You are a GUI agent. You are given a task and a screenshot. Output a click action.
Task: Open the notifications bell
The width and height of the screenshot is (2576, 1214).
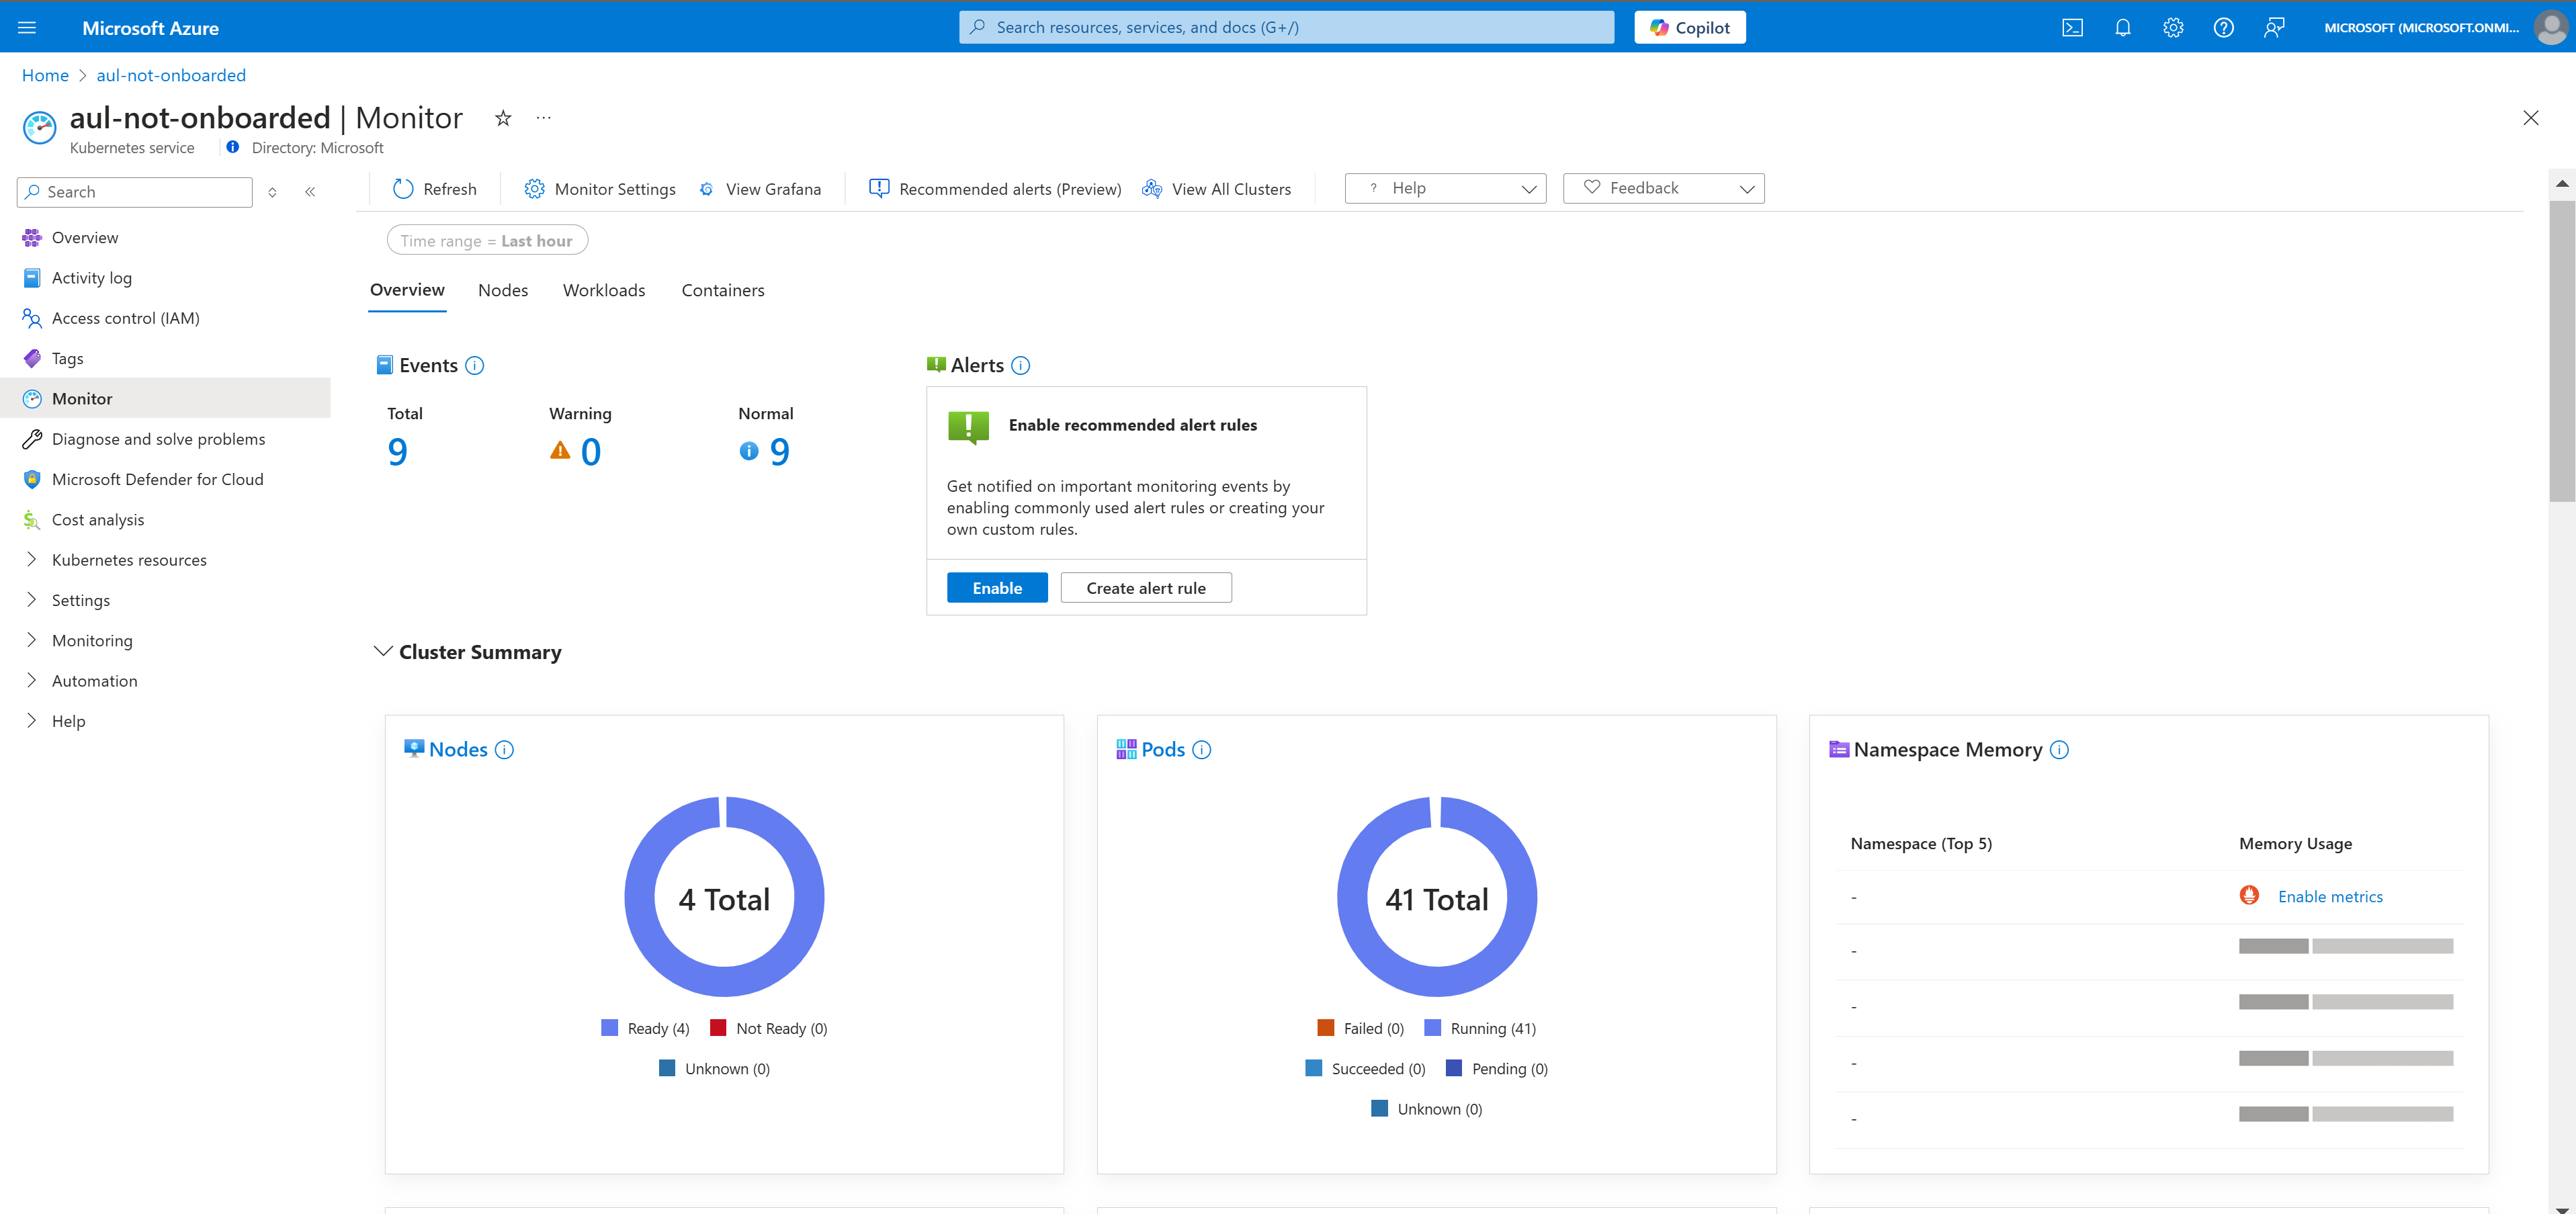pos(2123,27)
